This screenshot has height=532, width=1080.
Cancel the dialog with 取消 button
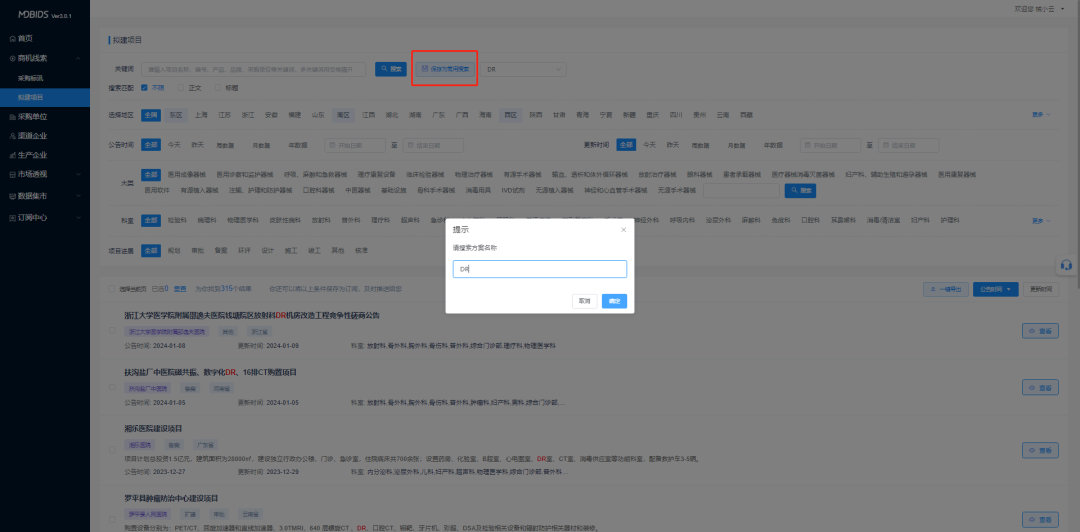[x=584, y=301]
